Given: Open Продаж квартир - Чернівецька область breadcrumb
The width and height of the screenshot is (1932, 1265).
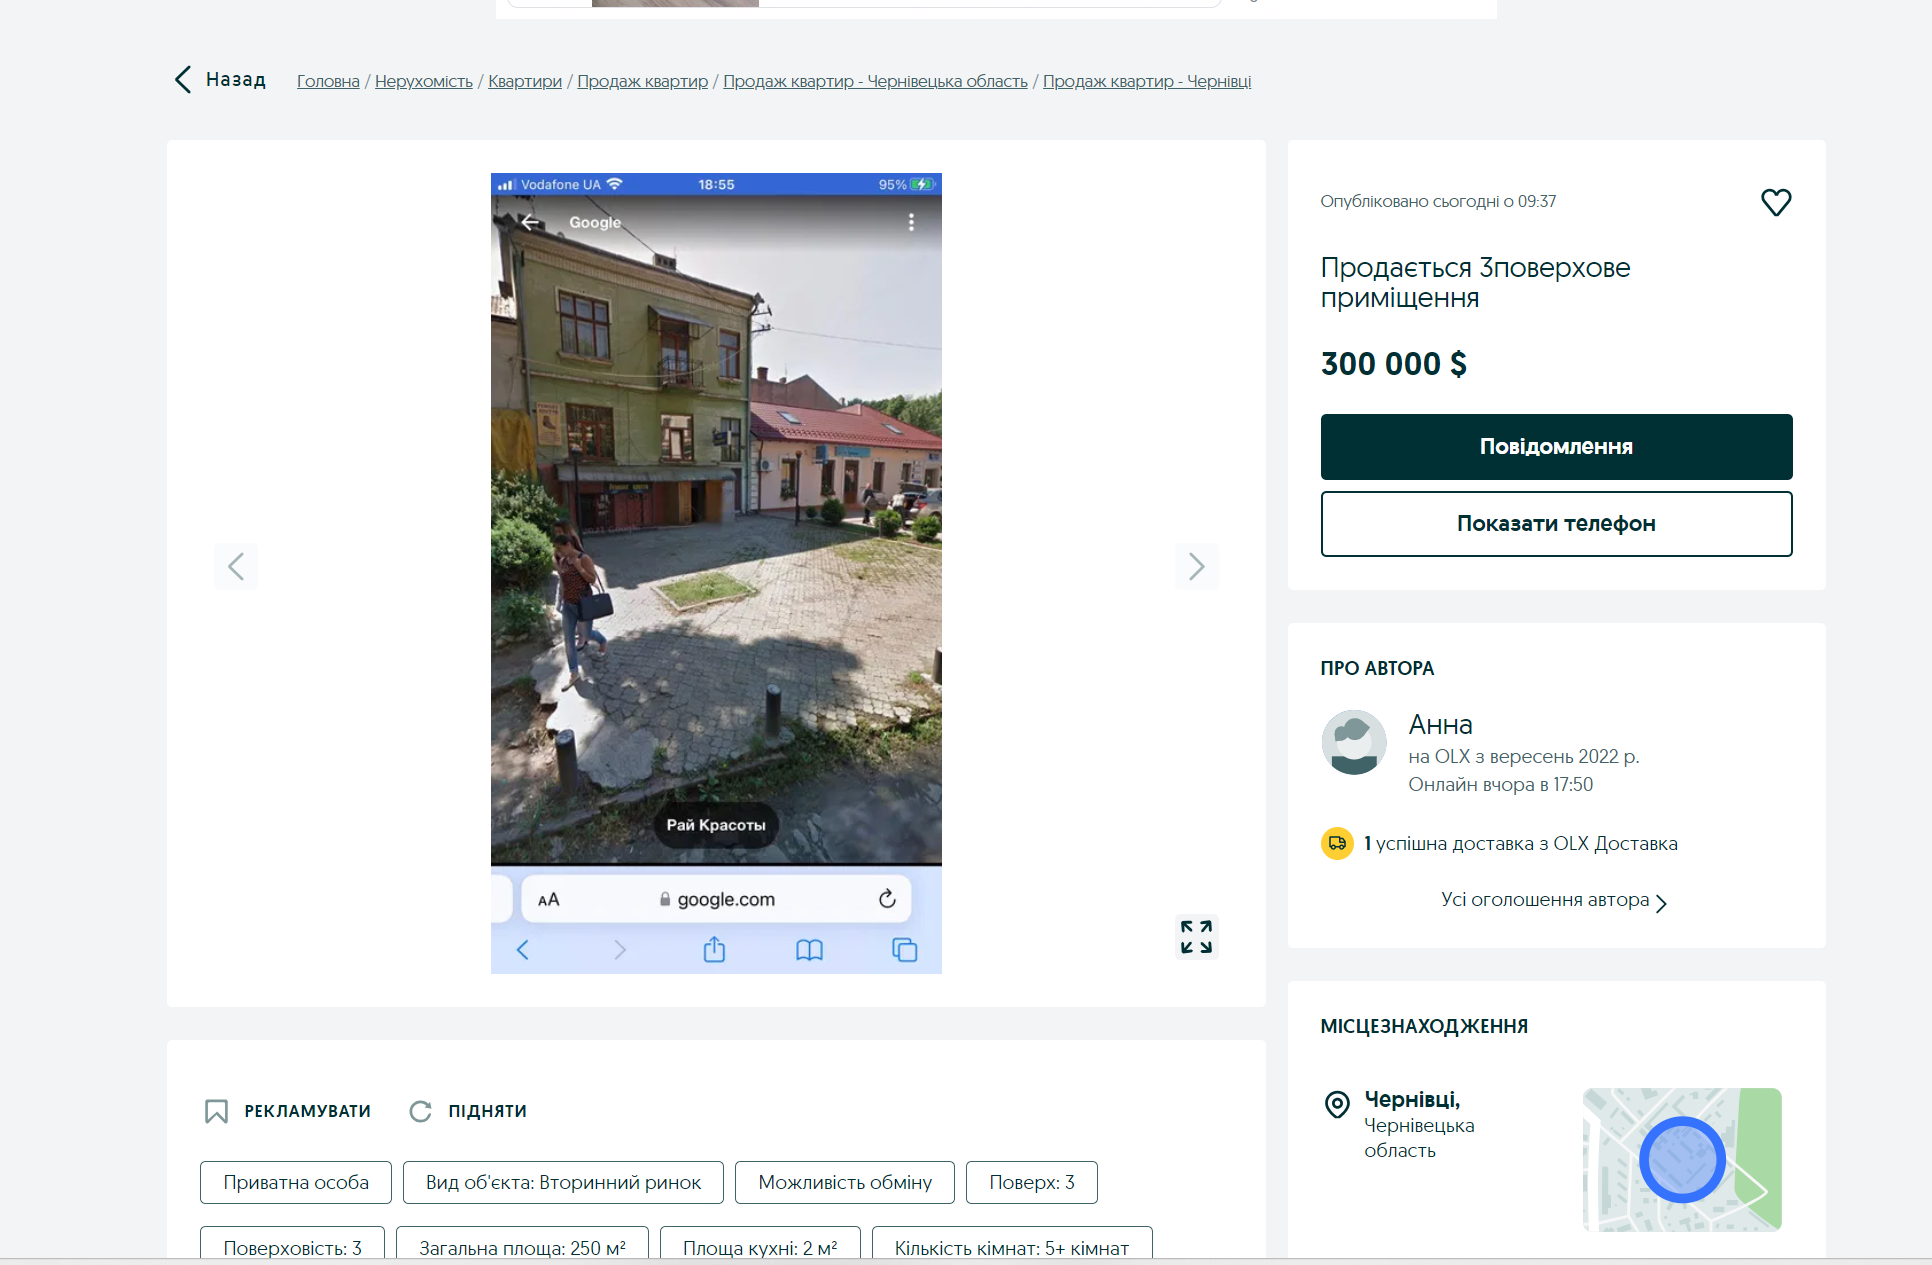Looking at the screenshot, I should click(875, 81).
